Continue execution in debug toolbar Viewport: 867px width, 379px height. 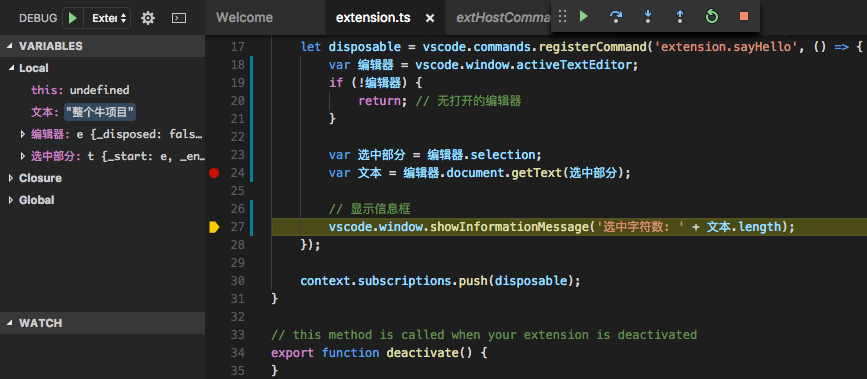click(x=584, y=17)
